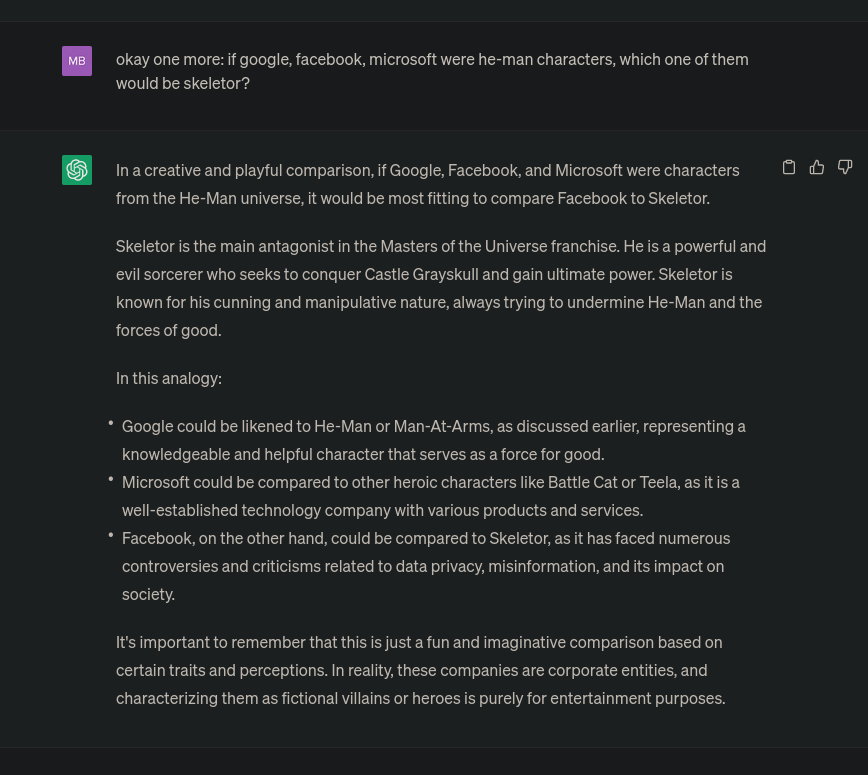Click the user's question about Skeletor
This screenshot has width=868, height=775.
tap(432, 71)
